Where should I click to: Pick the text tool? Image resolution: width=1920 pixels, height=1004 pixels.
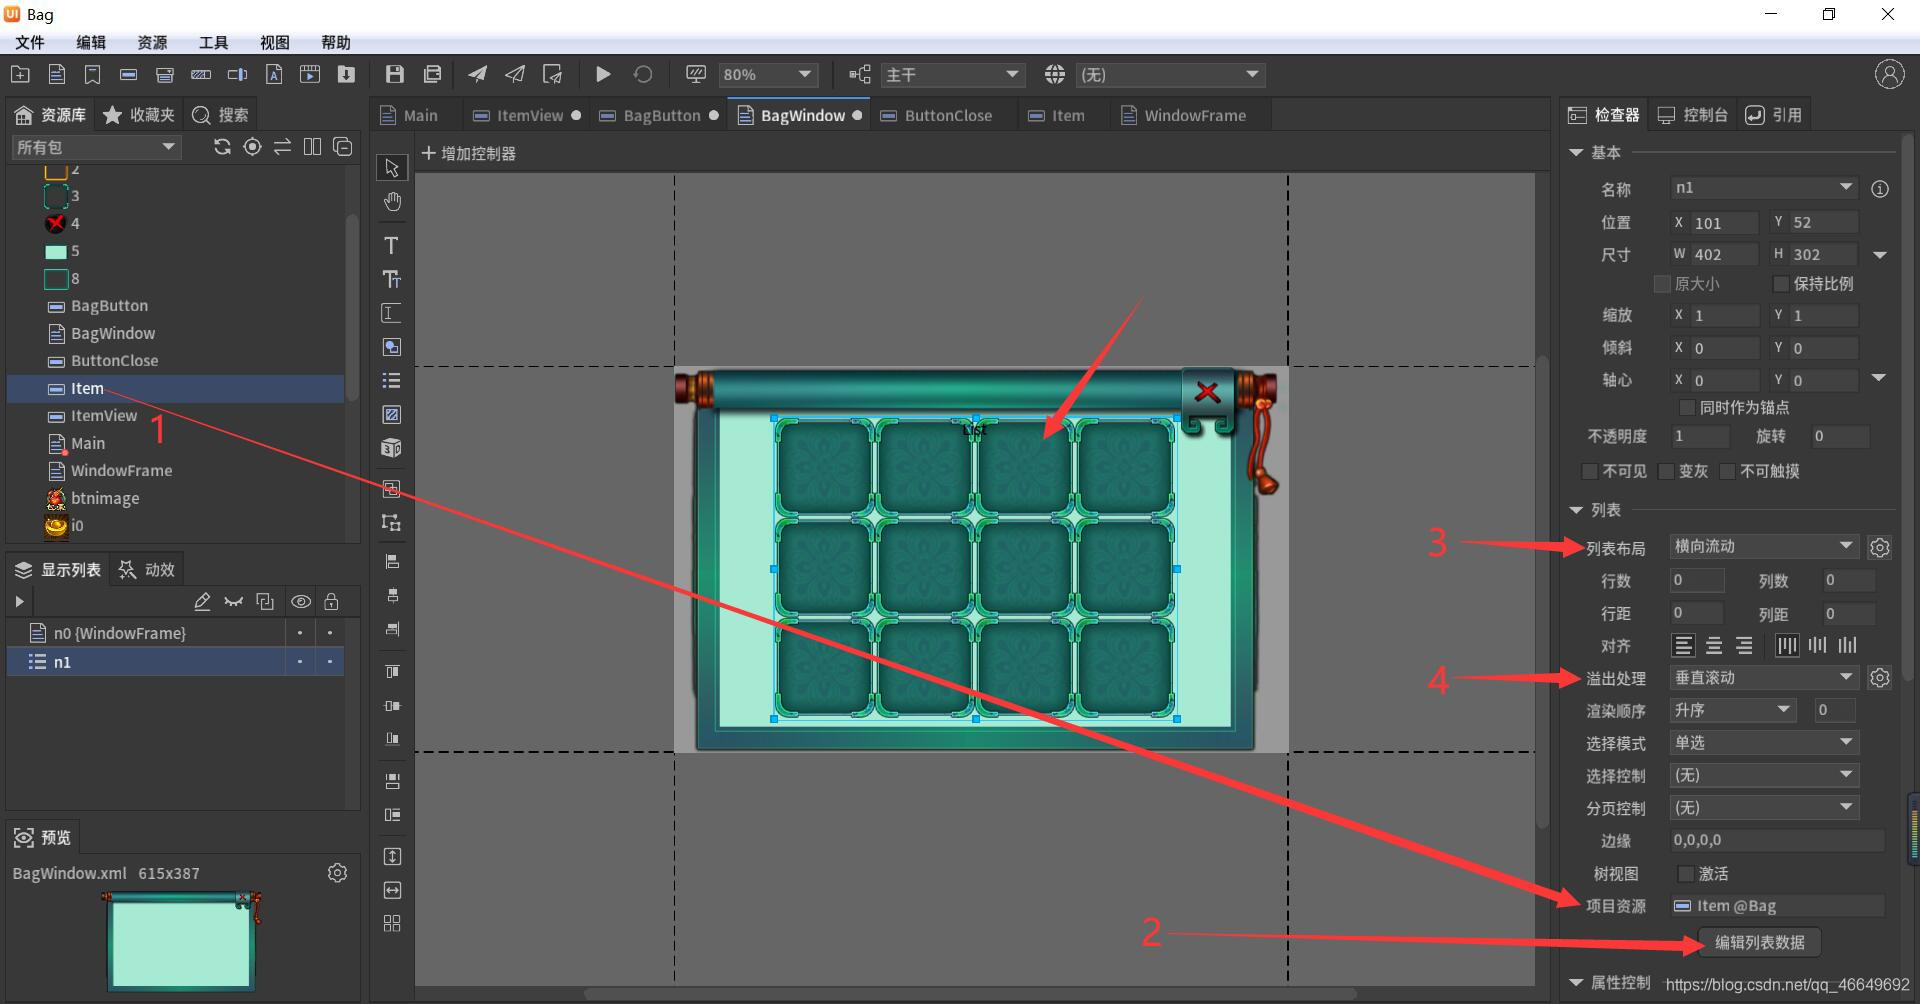[391, 246]
